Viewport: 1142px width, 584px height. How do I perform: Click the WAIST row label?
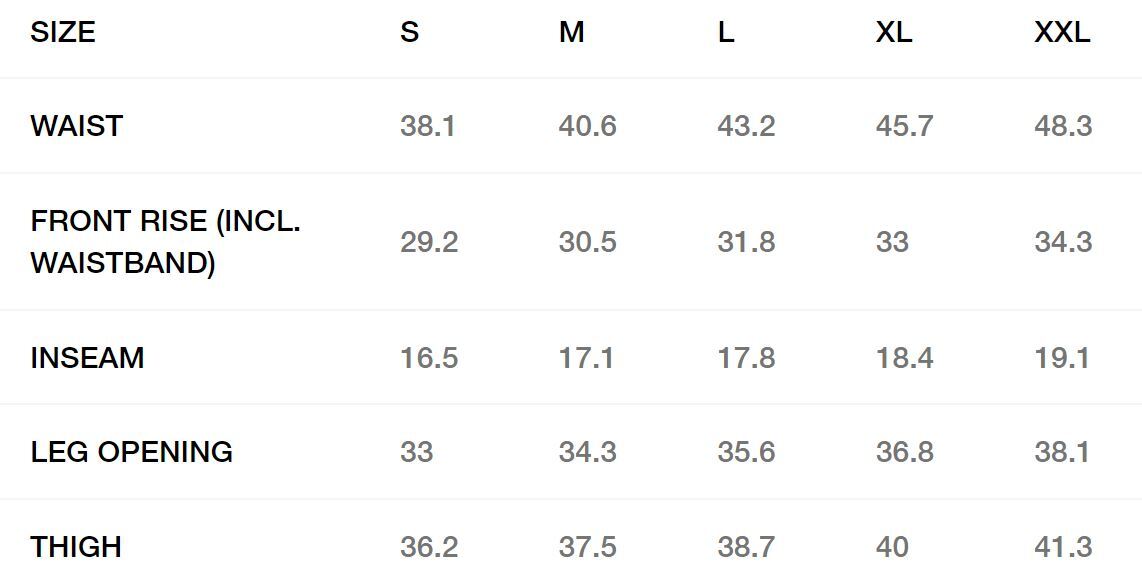[x=77, y=126]
